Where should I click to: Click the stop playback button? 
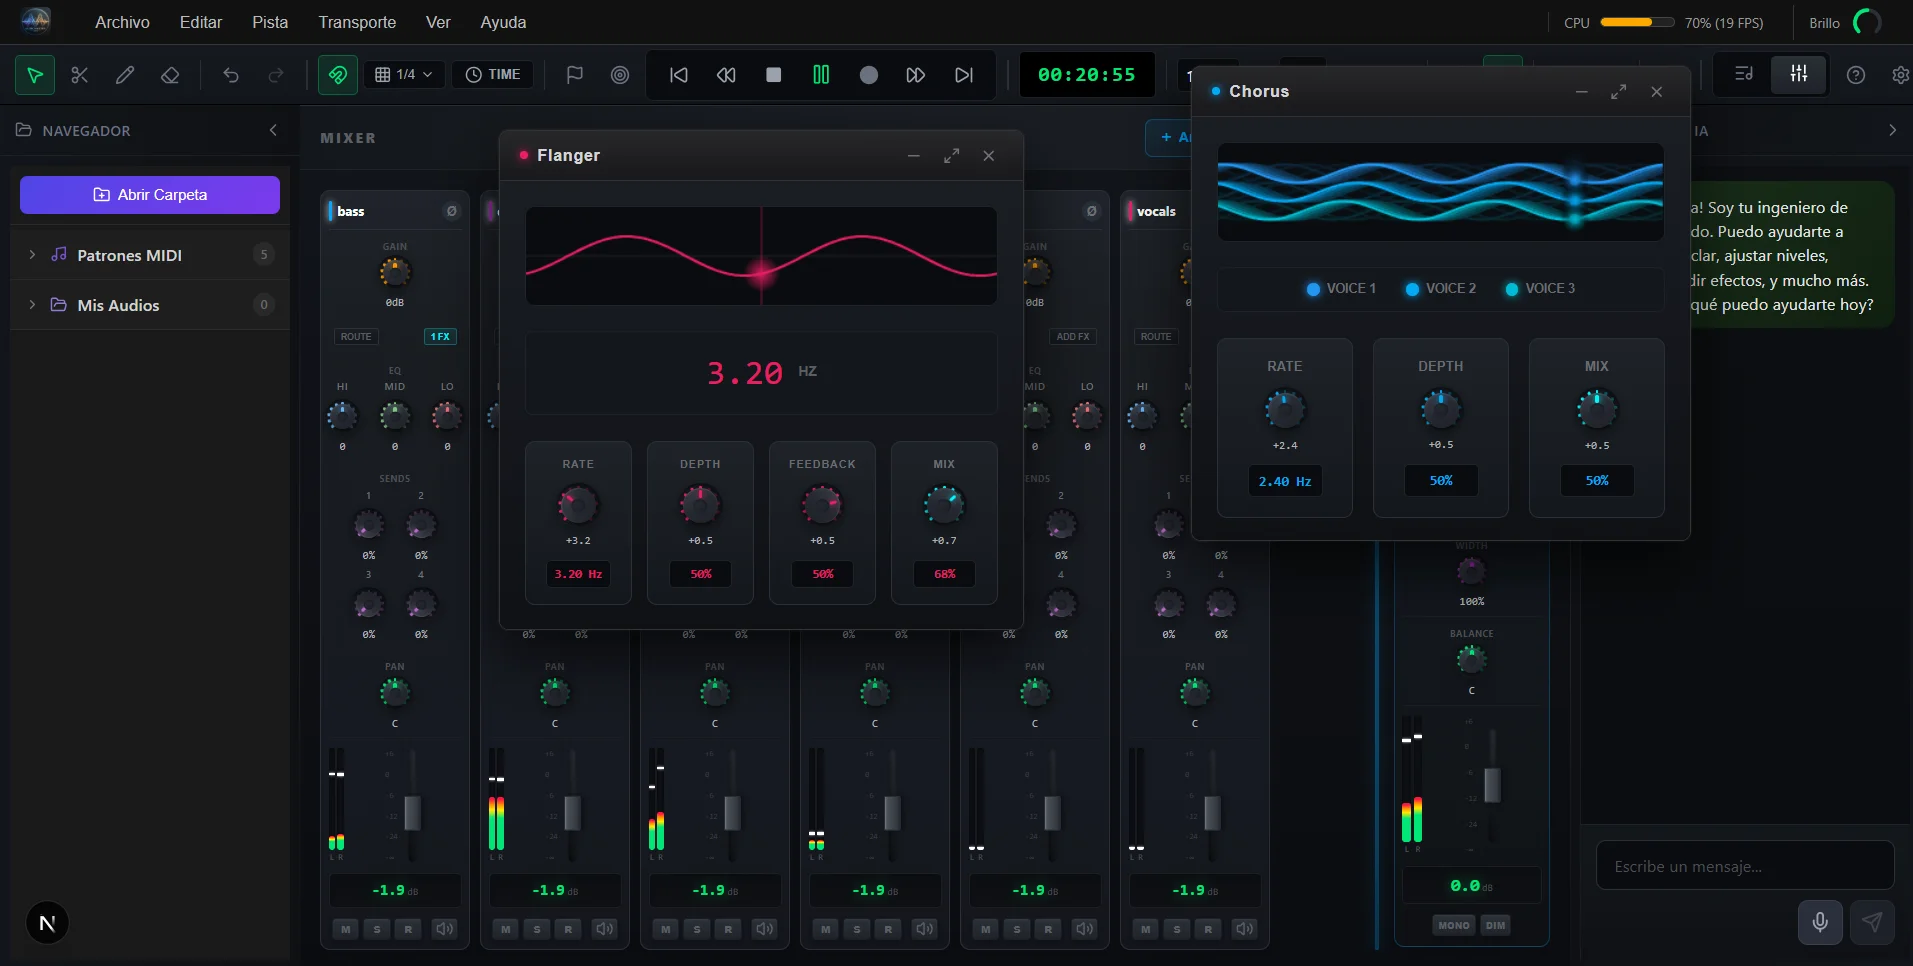click(773, 75)
